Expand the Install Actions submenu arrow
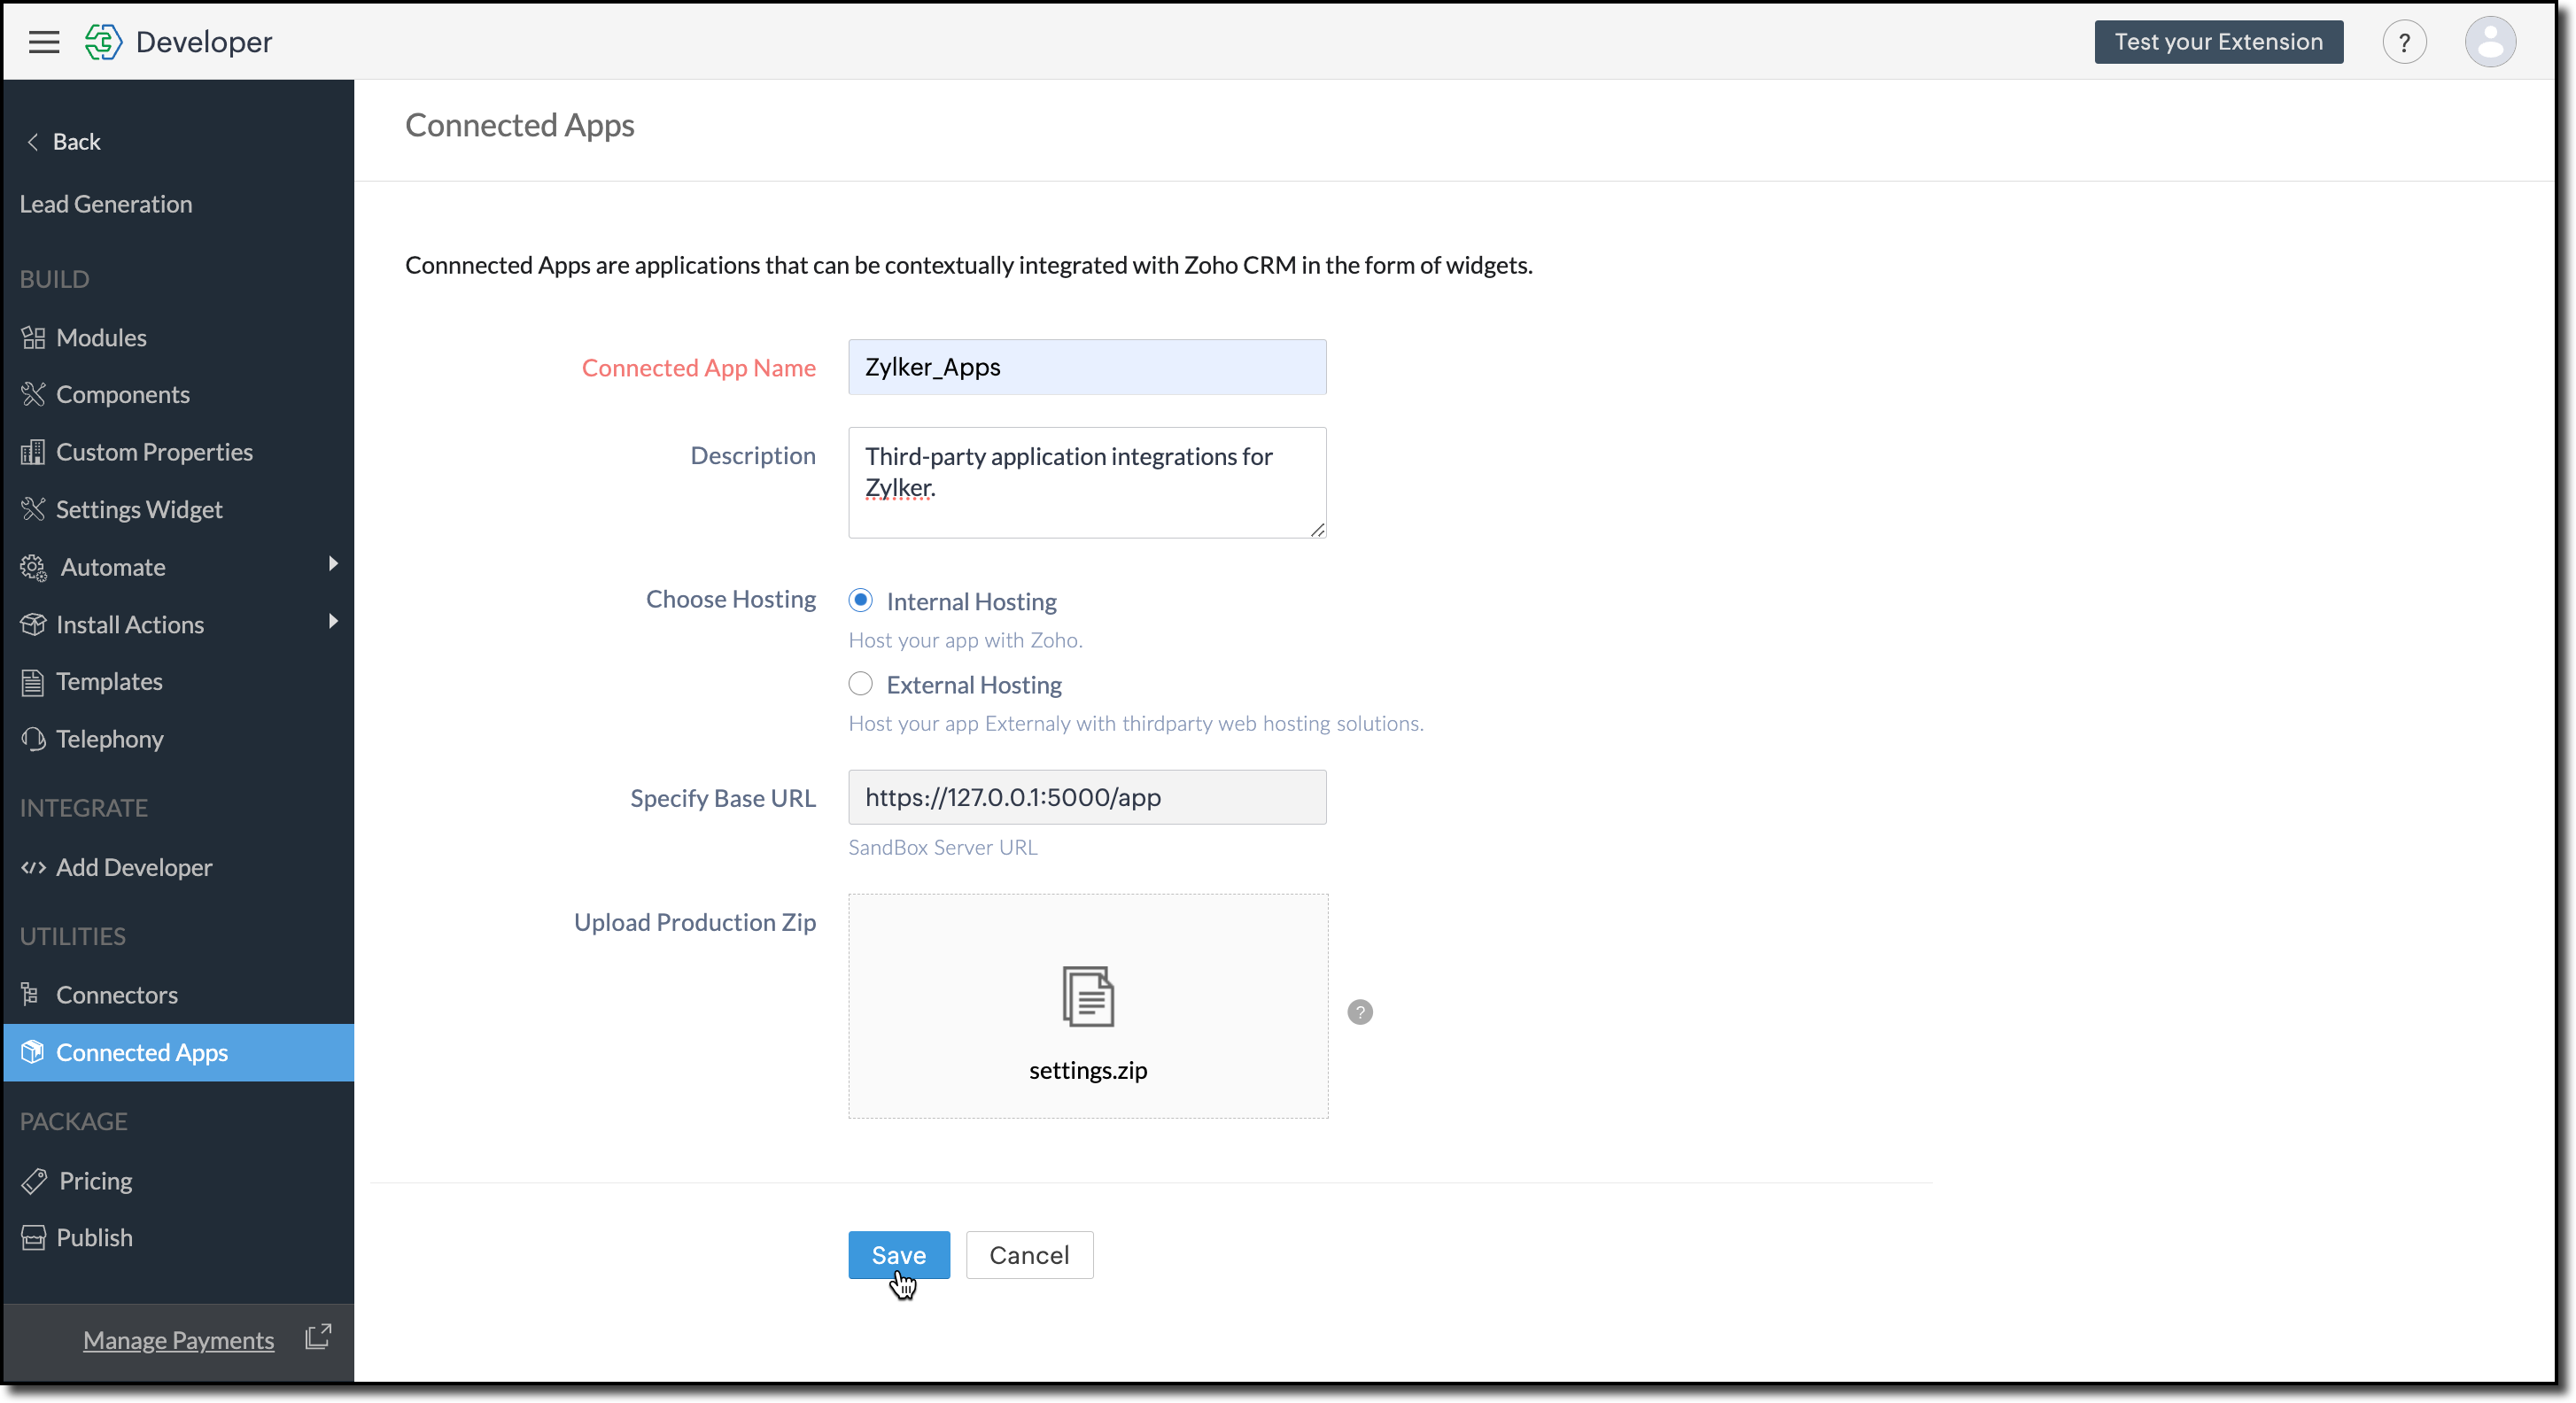 point(333,622)
